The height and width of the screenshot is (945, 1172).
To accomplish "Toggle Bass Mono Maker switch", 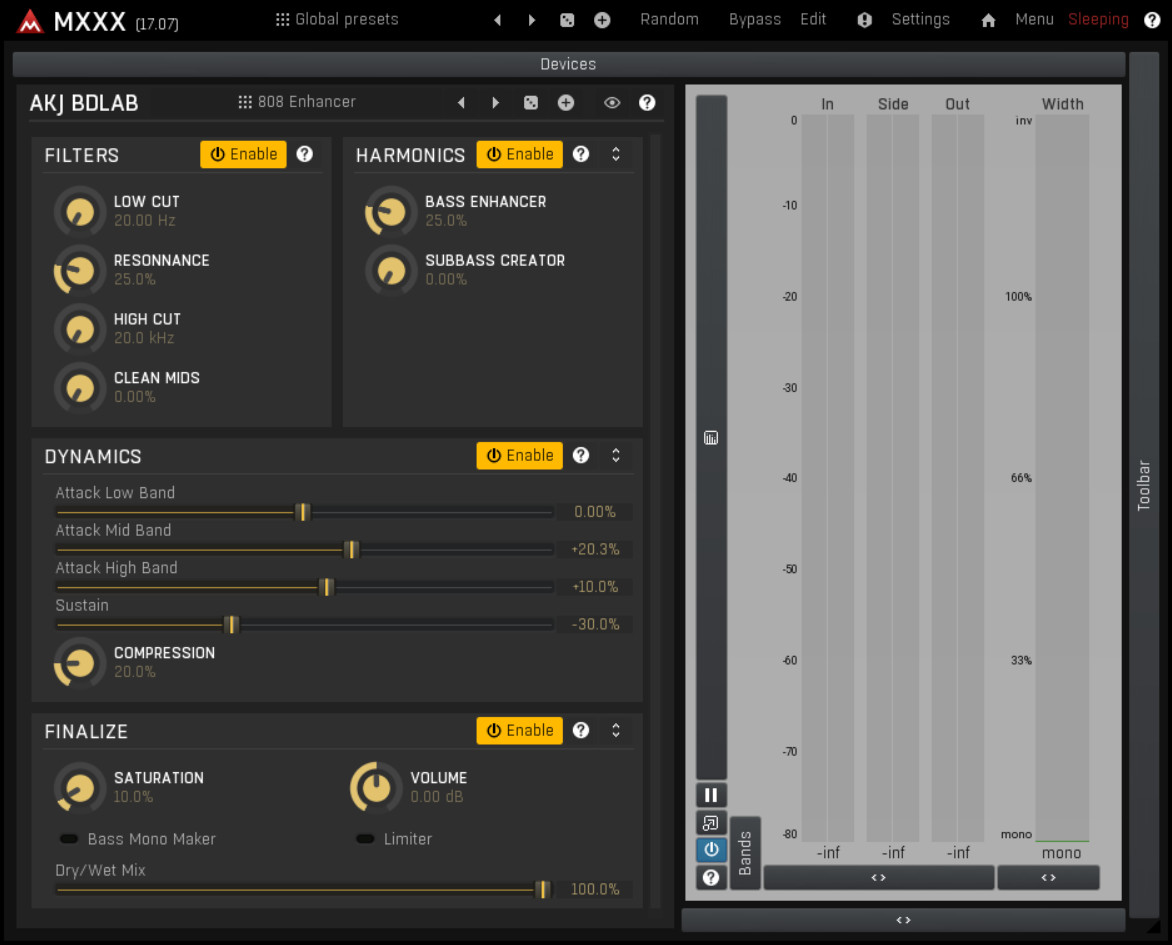I will [70, 839].
